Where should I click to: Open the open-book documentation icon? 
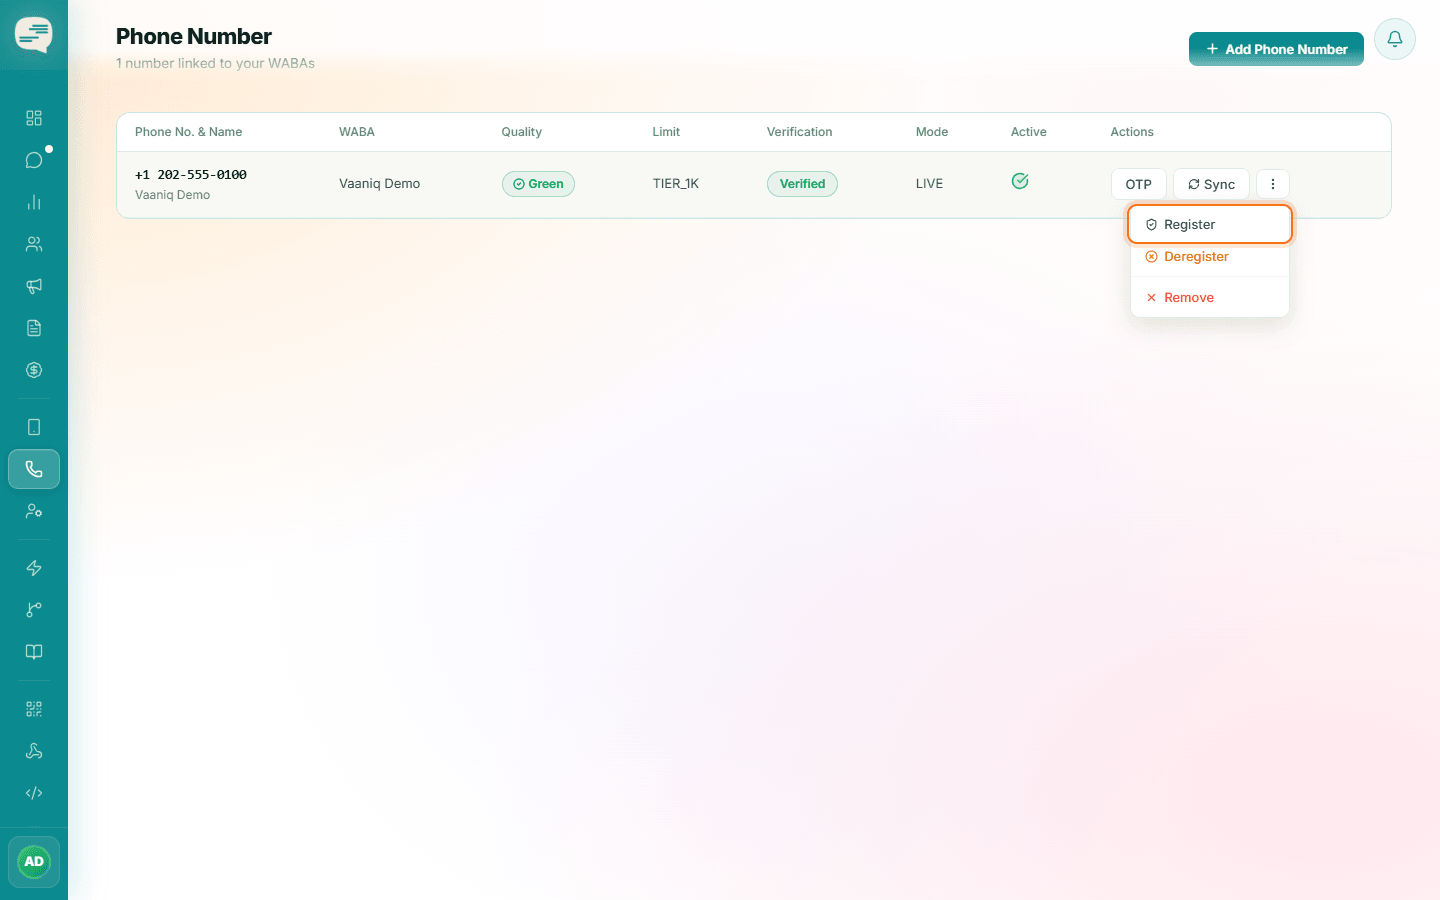34,652
